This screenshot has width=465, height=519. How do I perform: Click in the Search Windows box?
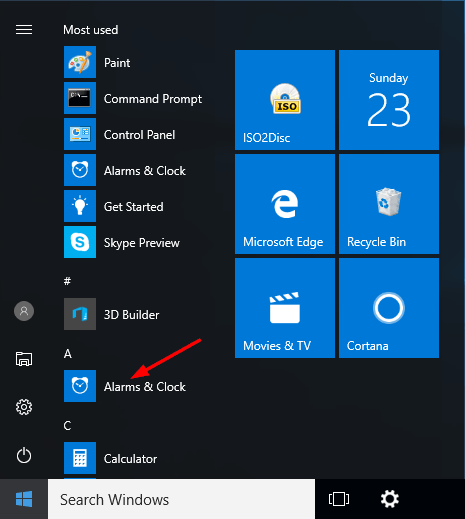(x=181, y=499)
